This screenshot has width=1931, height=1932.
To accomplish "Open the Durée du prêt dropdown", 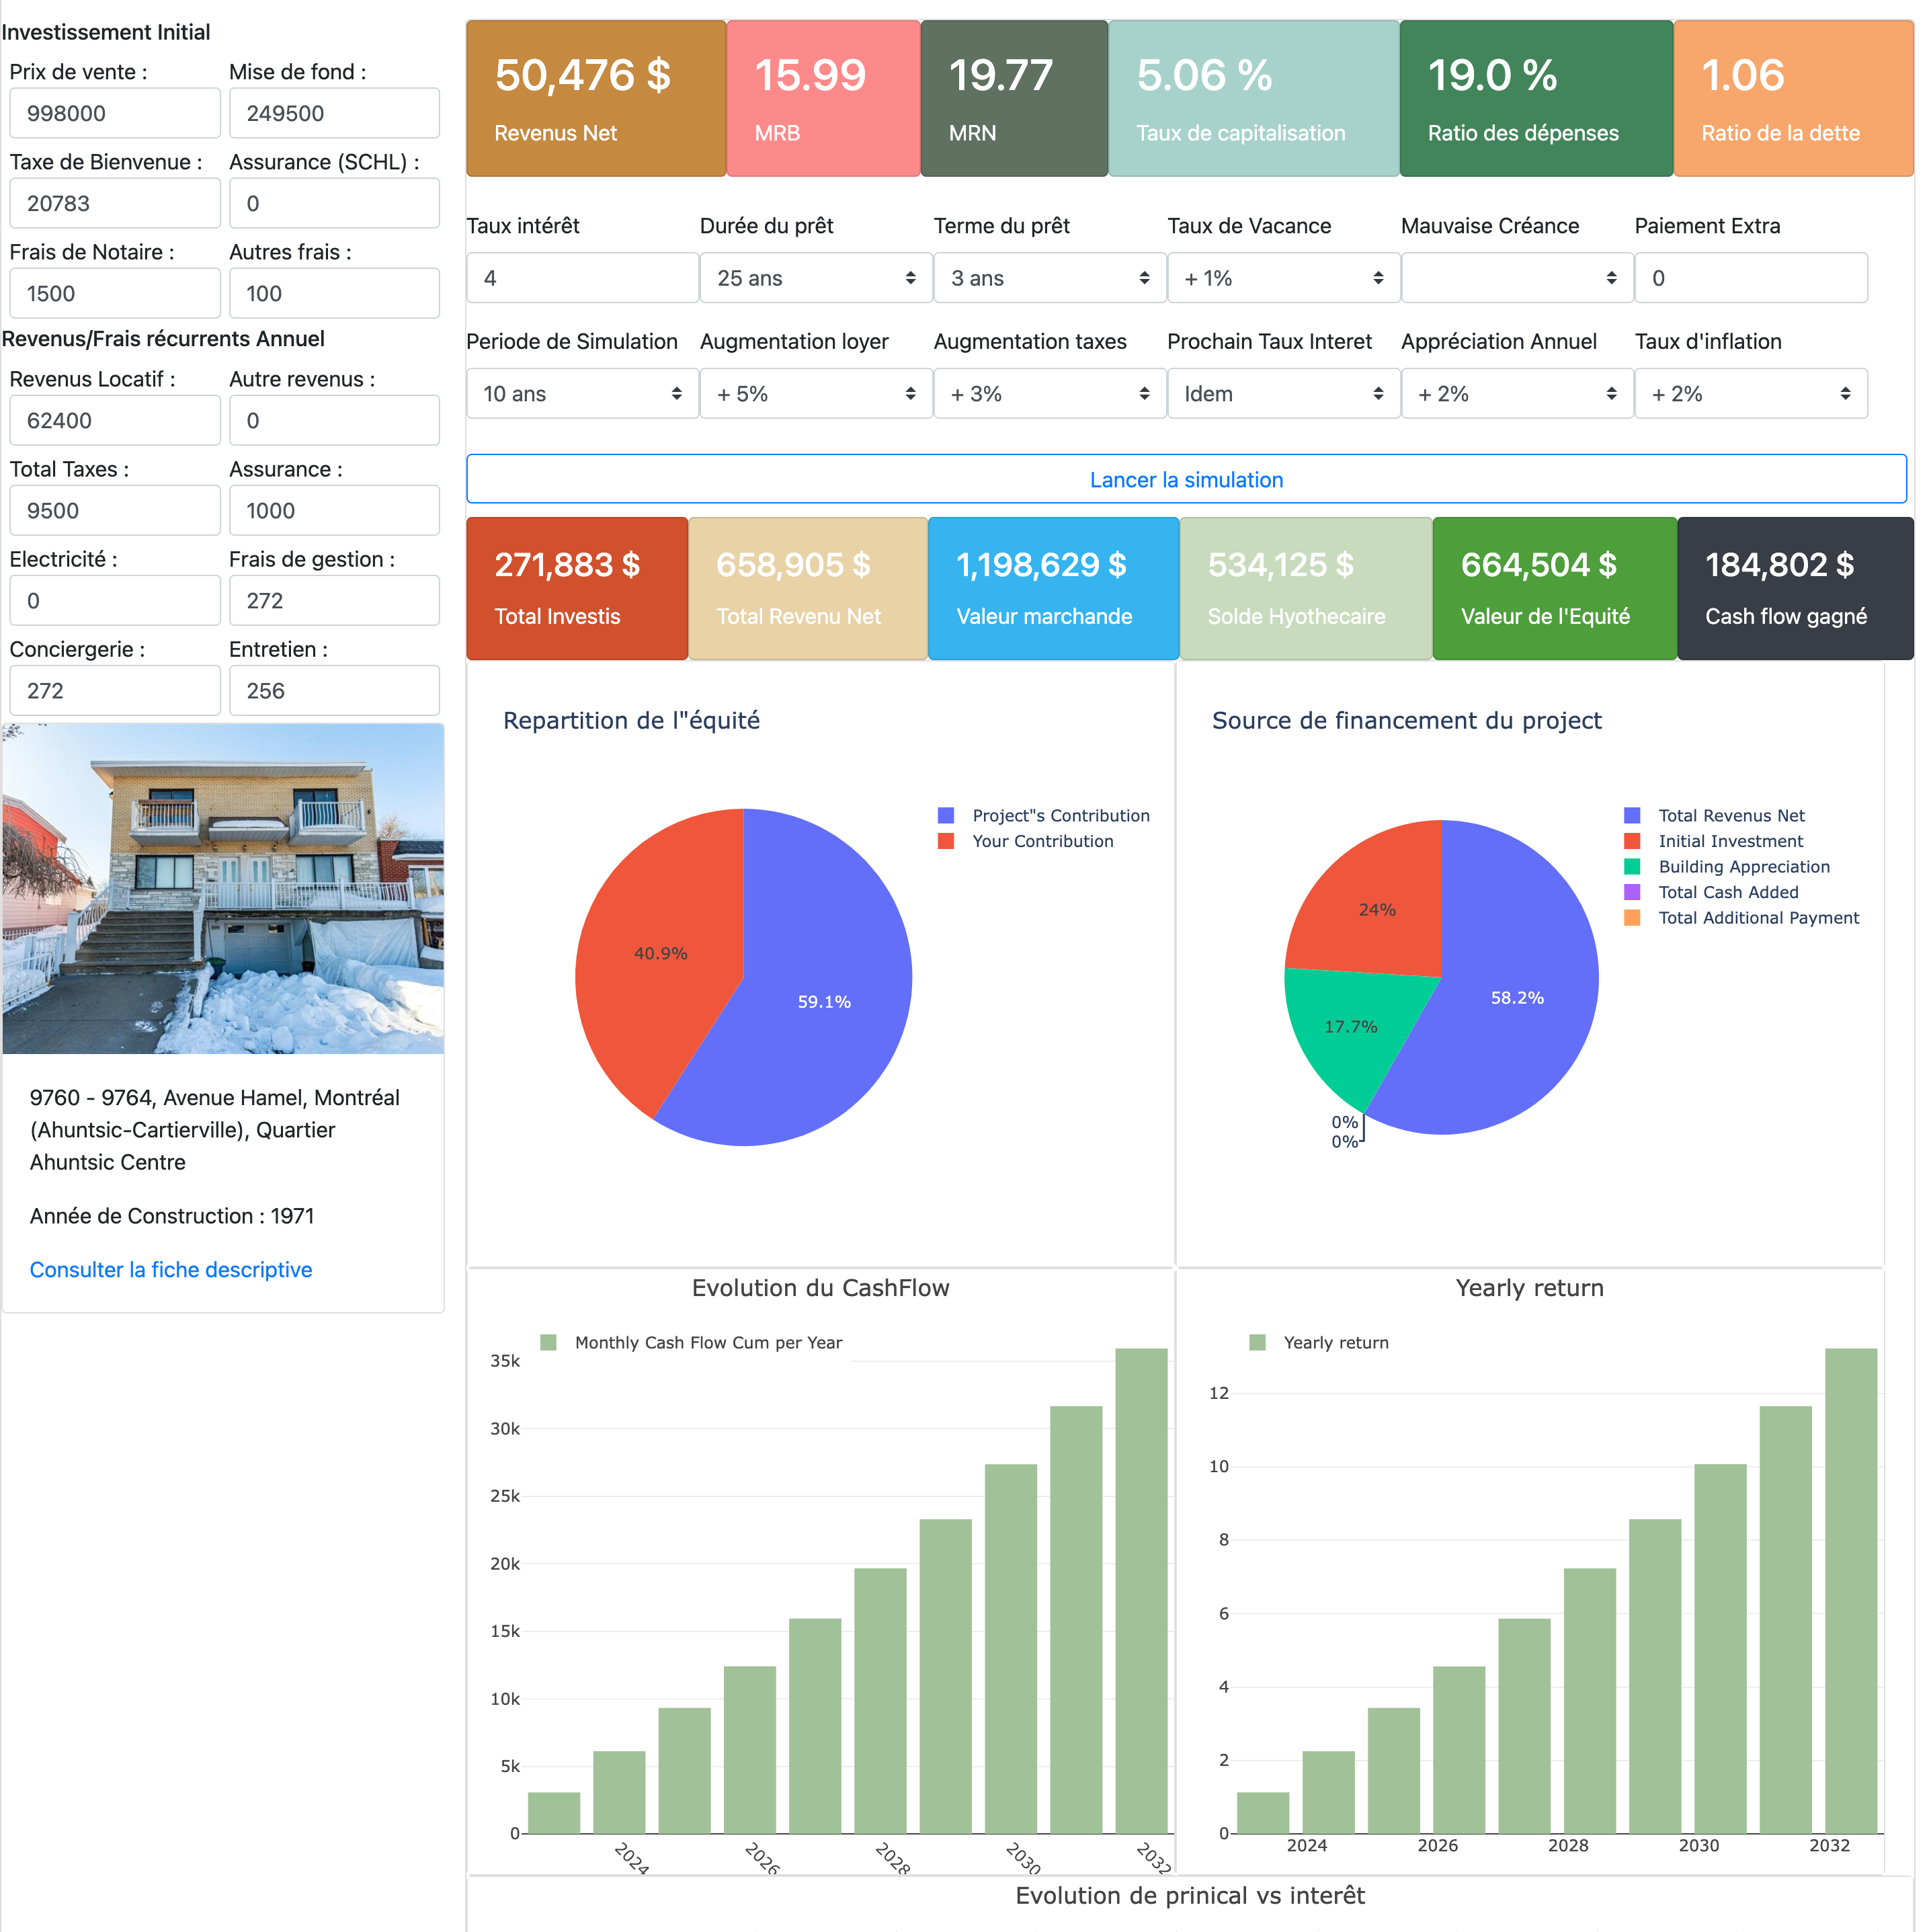I will tap(816, 278).
